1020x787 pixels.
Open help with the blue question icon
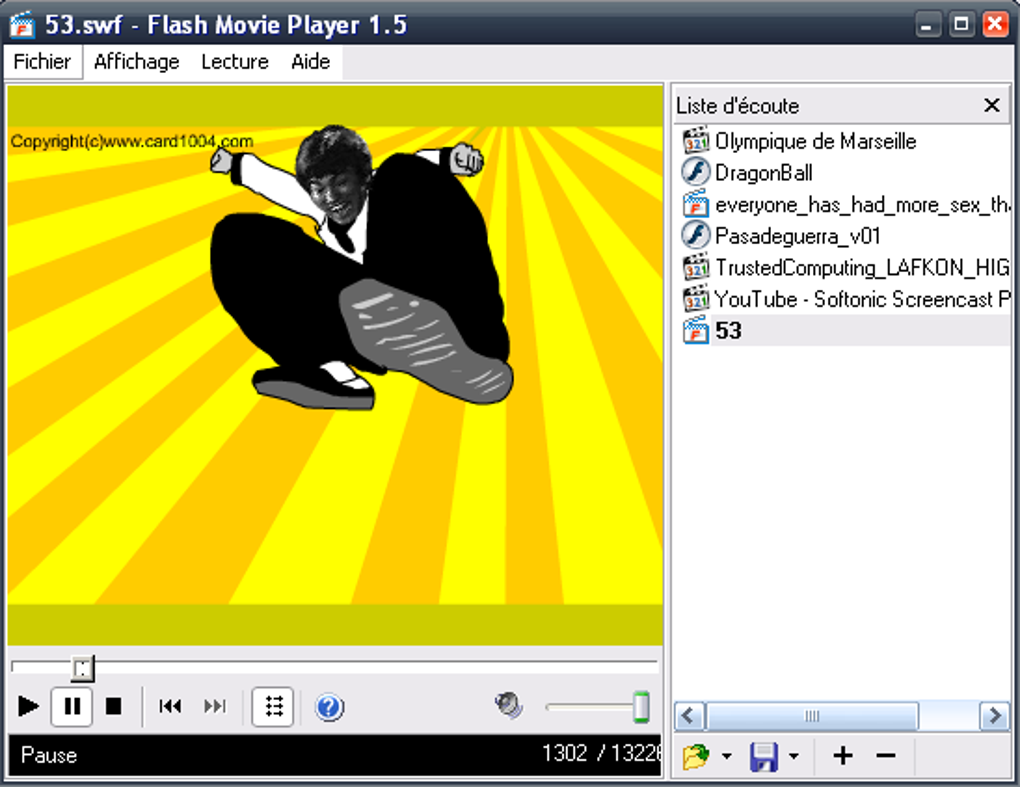click(329, 707)
